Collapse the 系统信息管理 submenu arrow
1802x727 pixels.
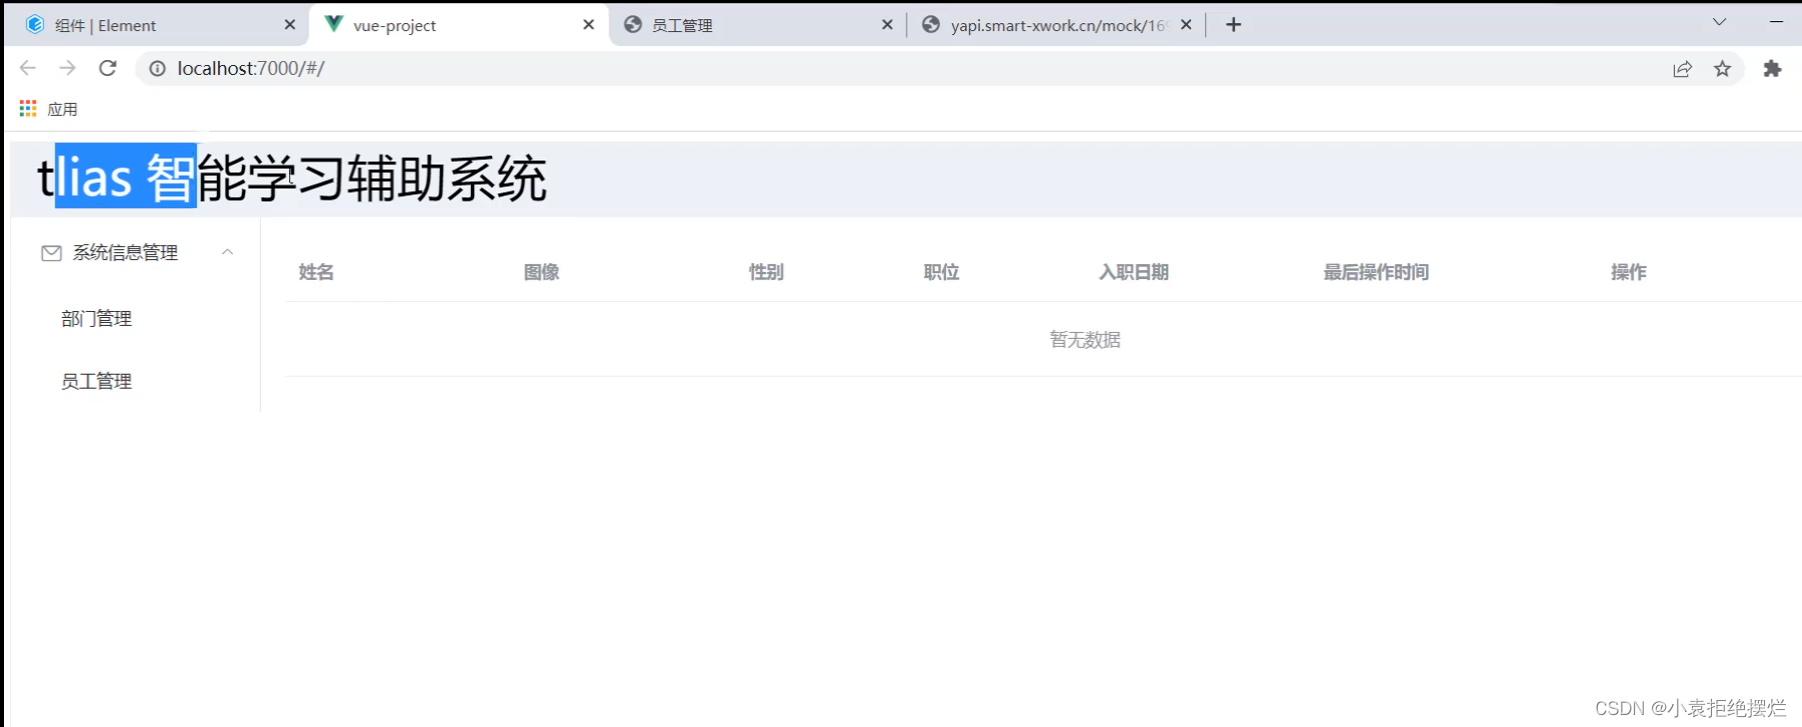[x=227, y=252]
